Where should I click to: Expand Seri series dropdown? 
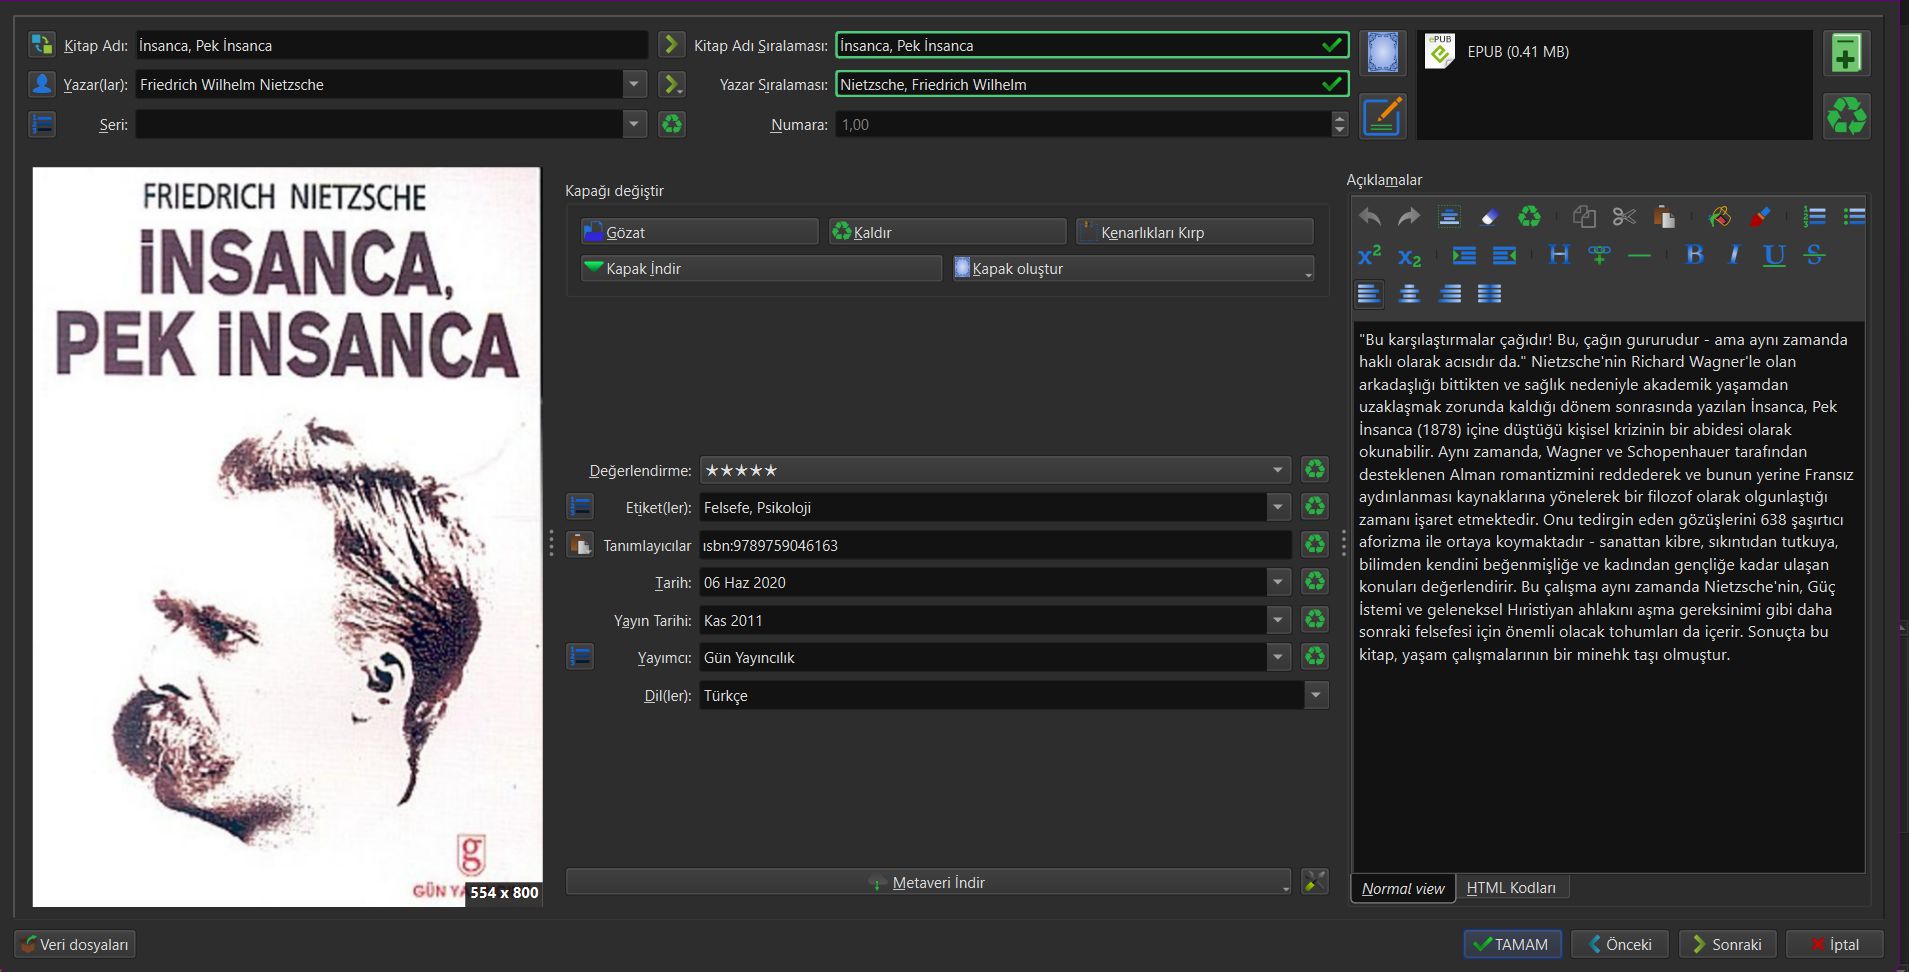coord(634,124)
